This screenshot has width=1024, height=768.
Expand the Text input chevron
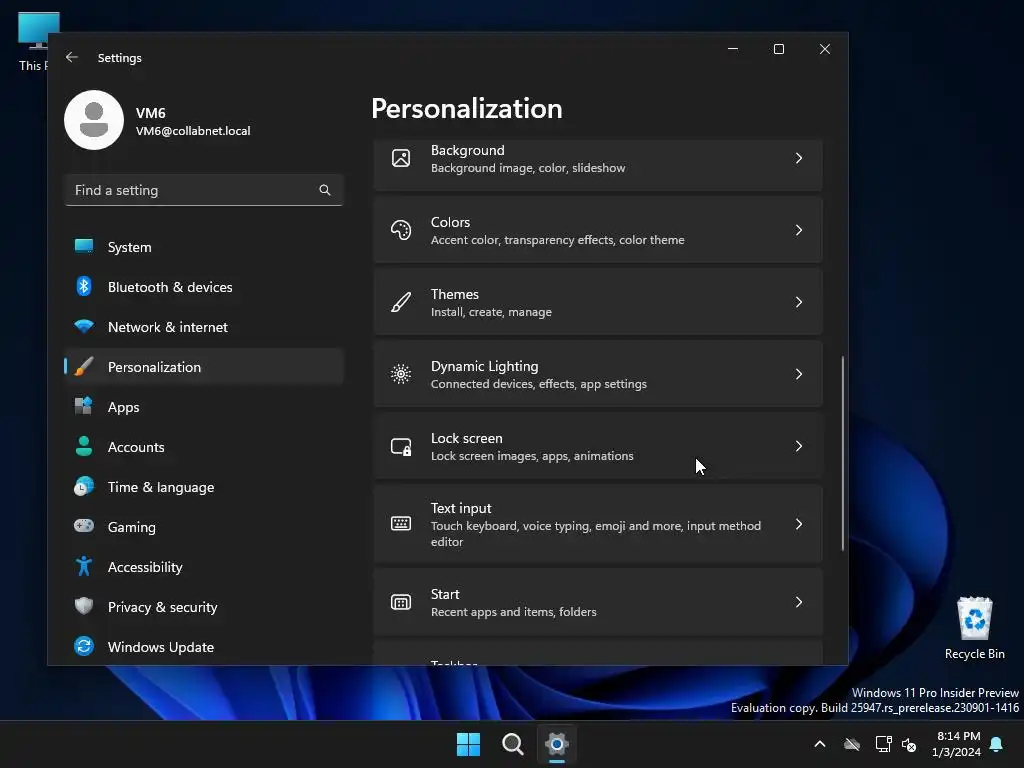(799, 524)
